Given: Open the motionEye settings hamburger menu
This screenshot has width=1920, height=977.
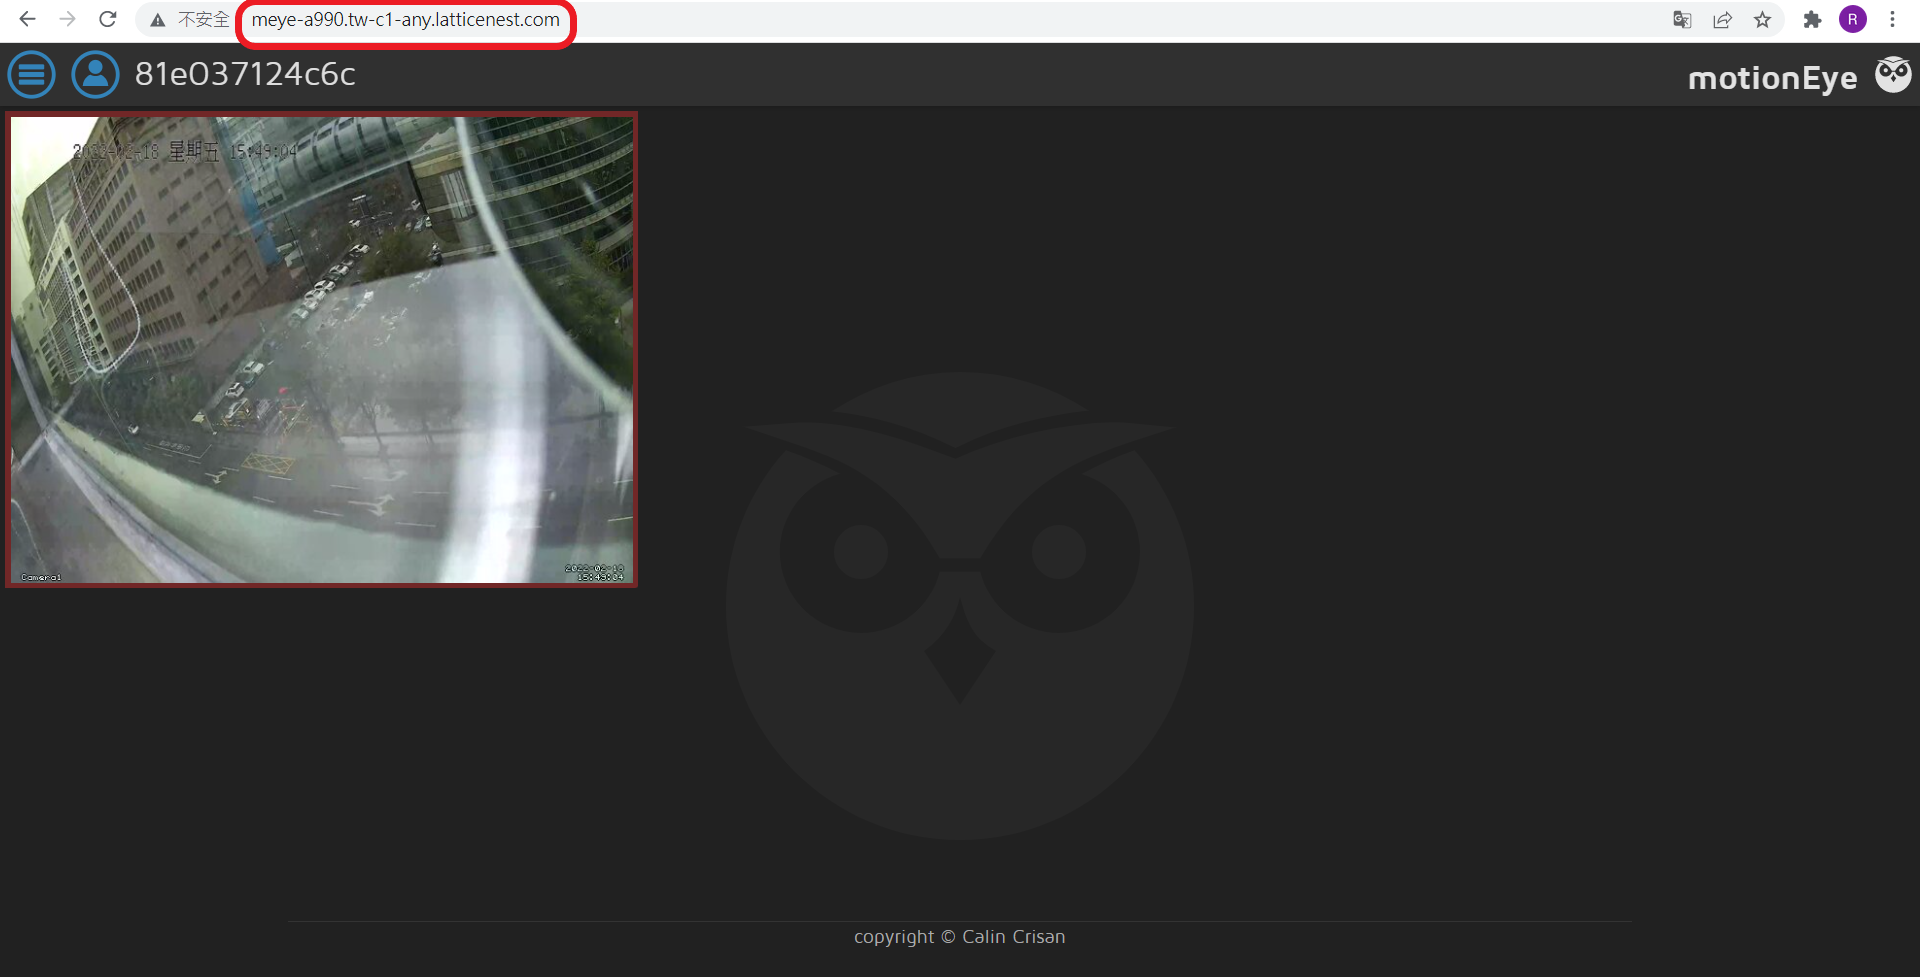Looking at the screenshot, I should 32,75.
